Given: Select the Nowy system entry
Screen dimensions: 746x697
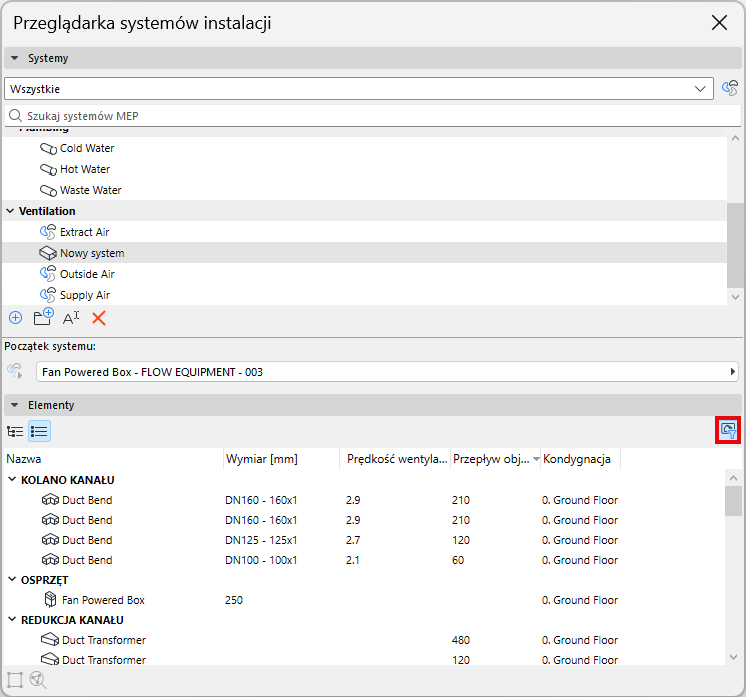Looking at the screenshot, I should [x=364, y=253].
